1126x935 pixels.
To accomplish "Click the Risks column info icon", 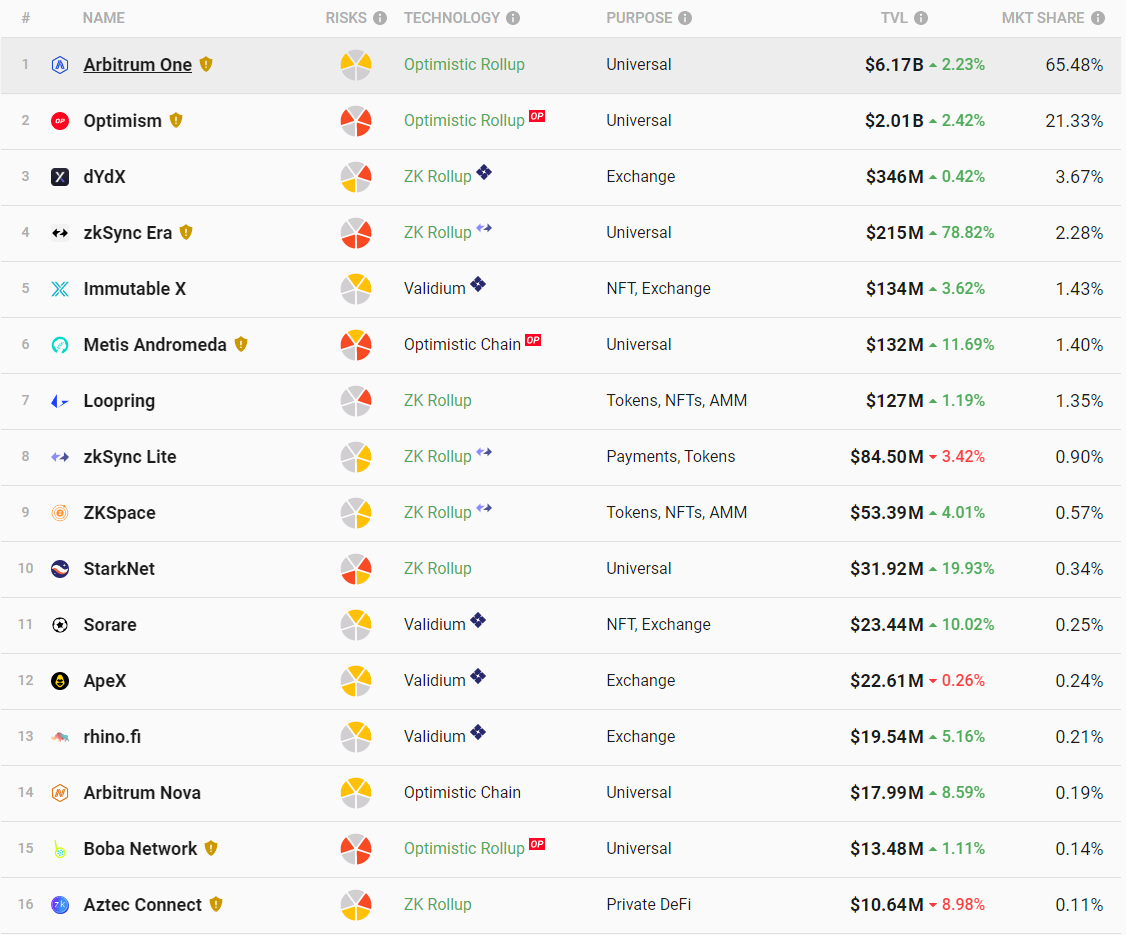I will click(380, 18).
